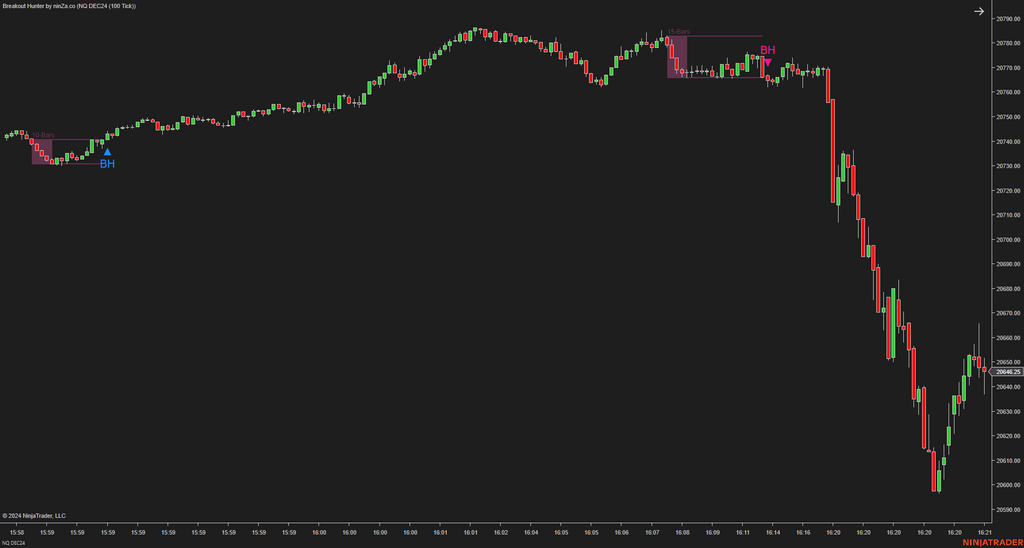This screenshot has width=1024, height=548.
Task: Click the 16:11 time axis label
Action: click(742, 532)
